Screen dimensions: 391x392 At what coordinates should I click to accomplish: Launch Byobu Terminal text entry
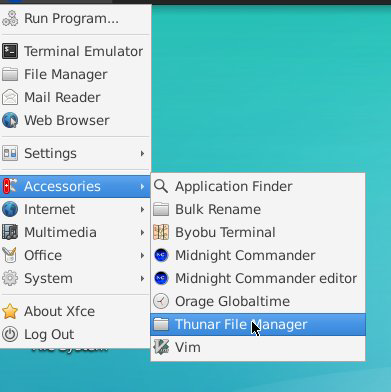click(225, 233)
